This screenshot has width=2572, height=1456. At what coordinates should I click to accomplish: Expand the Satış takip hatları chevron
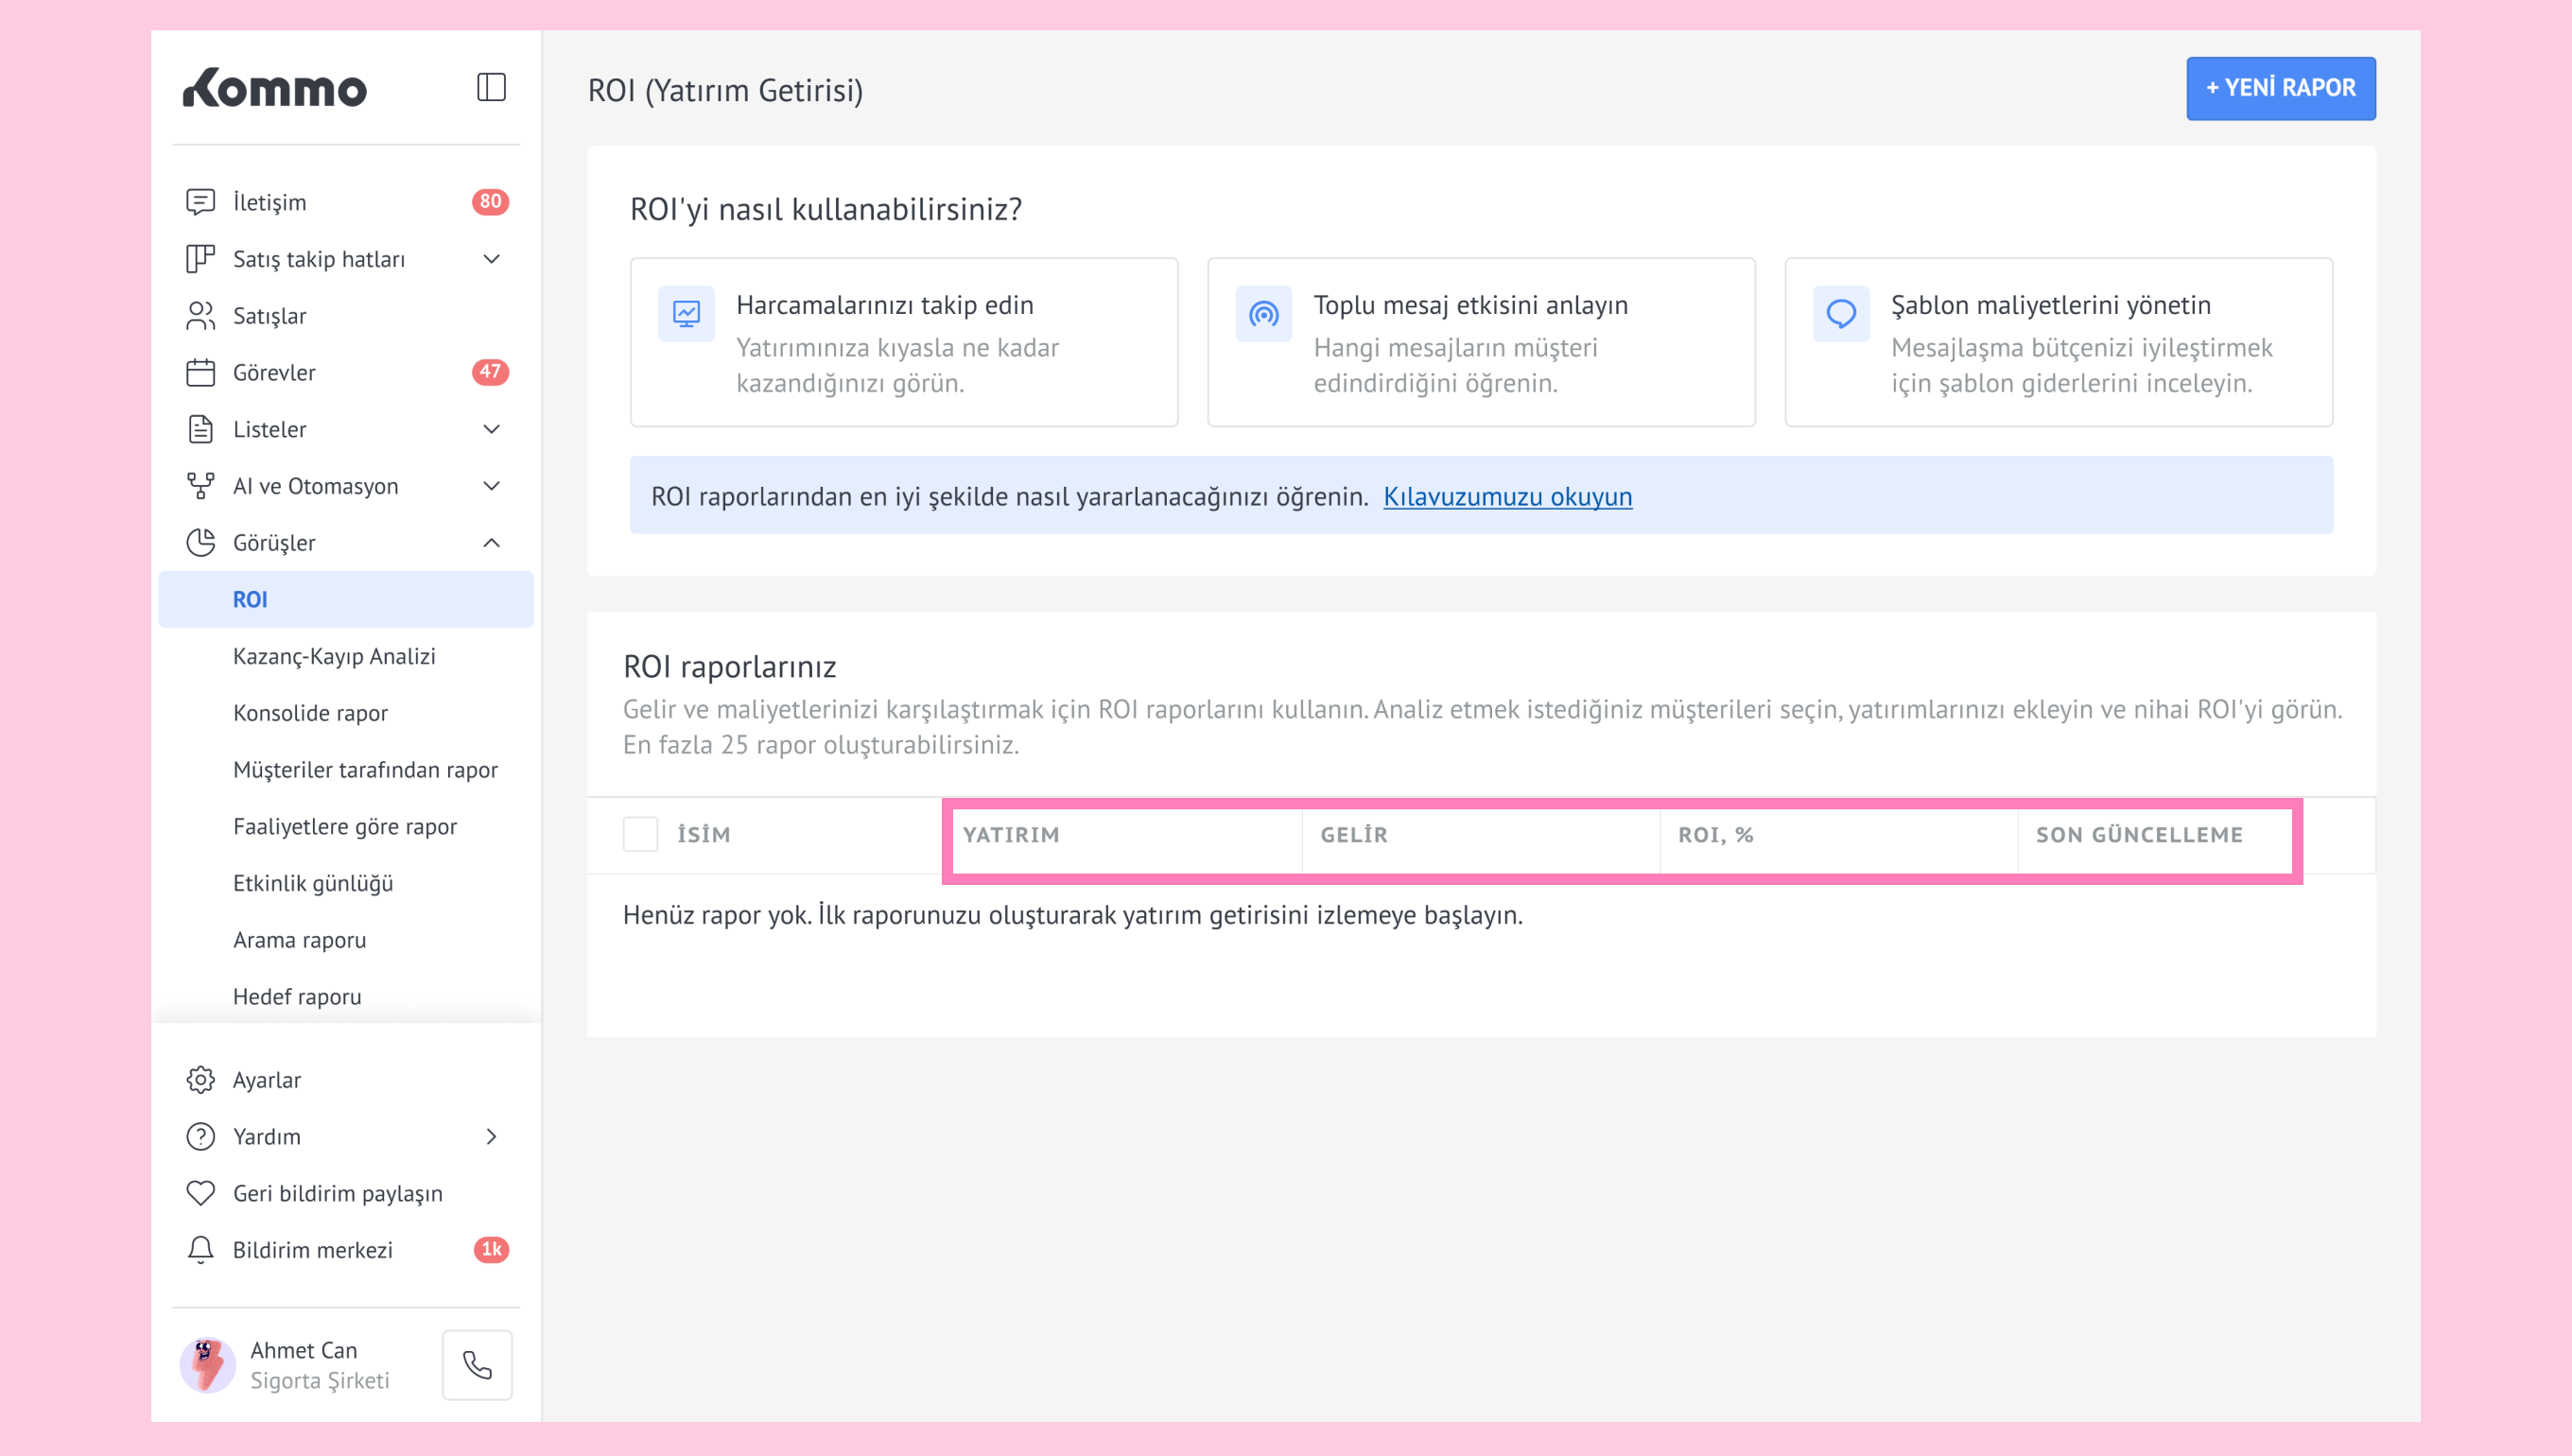click(x=491, y=259)
